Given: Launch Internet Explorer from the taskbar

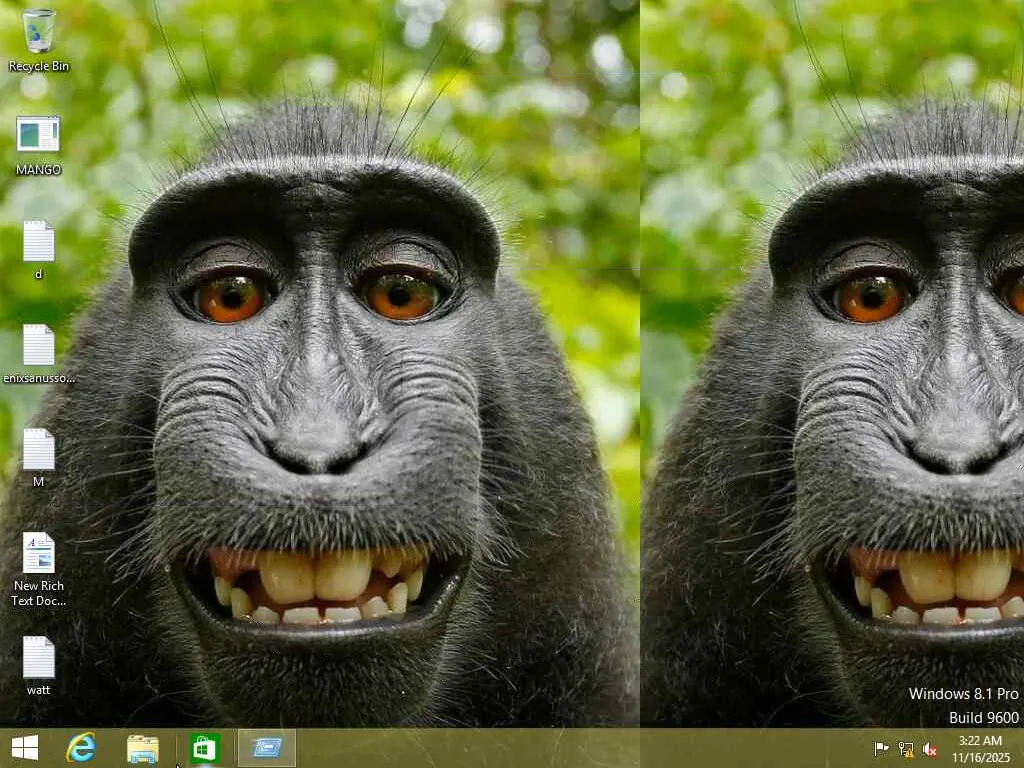Looking at the screenshot, I should pos(81,748).
